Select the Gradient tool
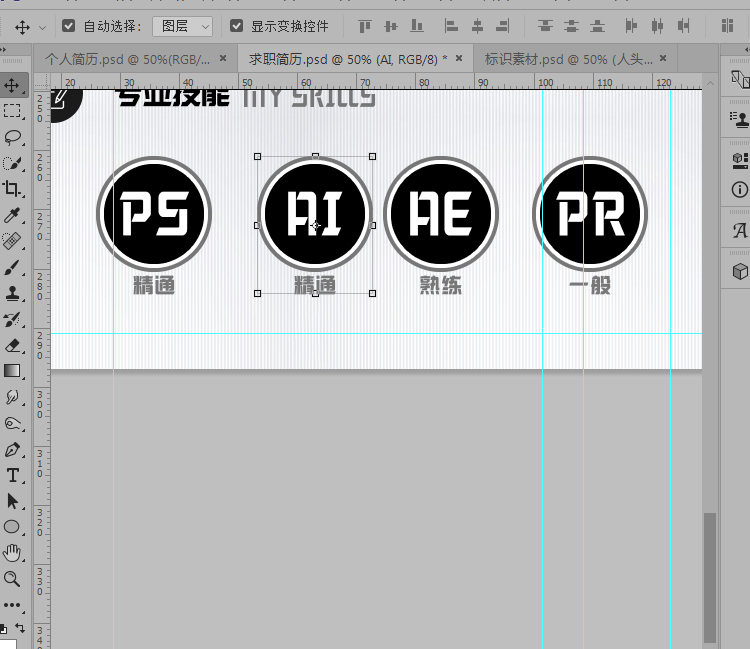Image resolution: width=750 pixels, height=649 pixels. 12,371
